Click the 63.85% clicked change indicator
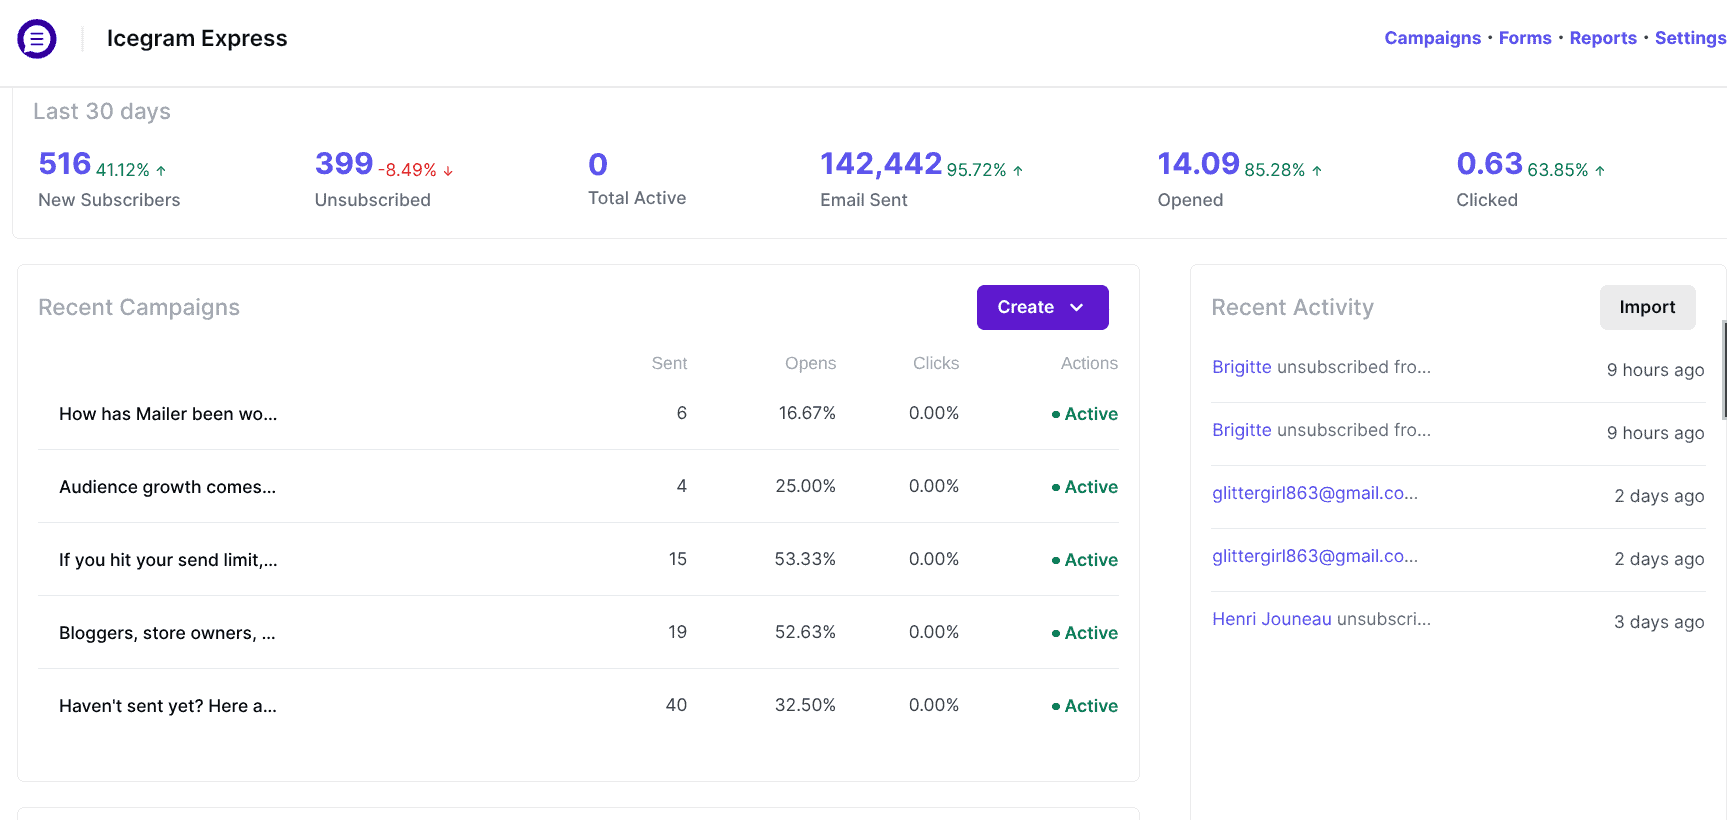 click(x=1566, y=171)
